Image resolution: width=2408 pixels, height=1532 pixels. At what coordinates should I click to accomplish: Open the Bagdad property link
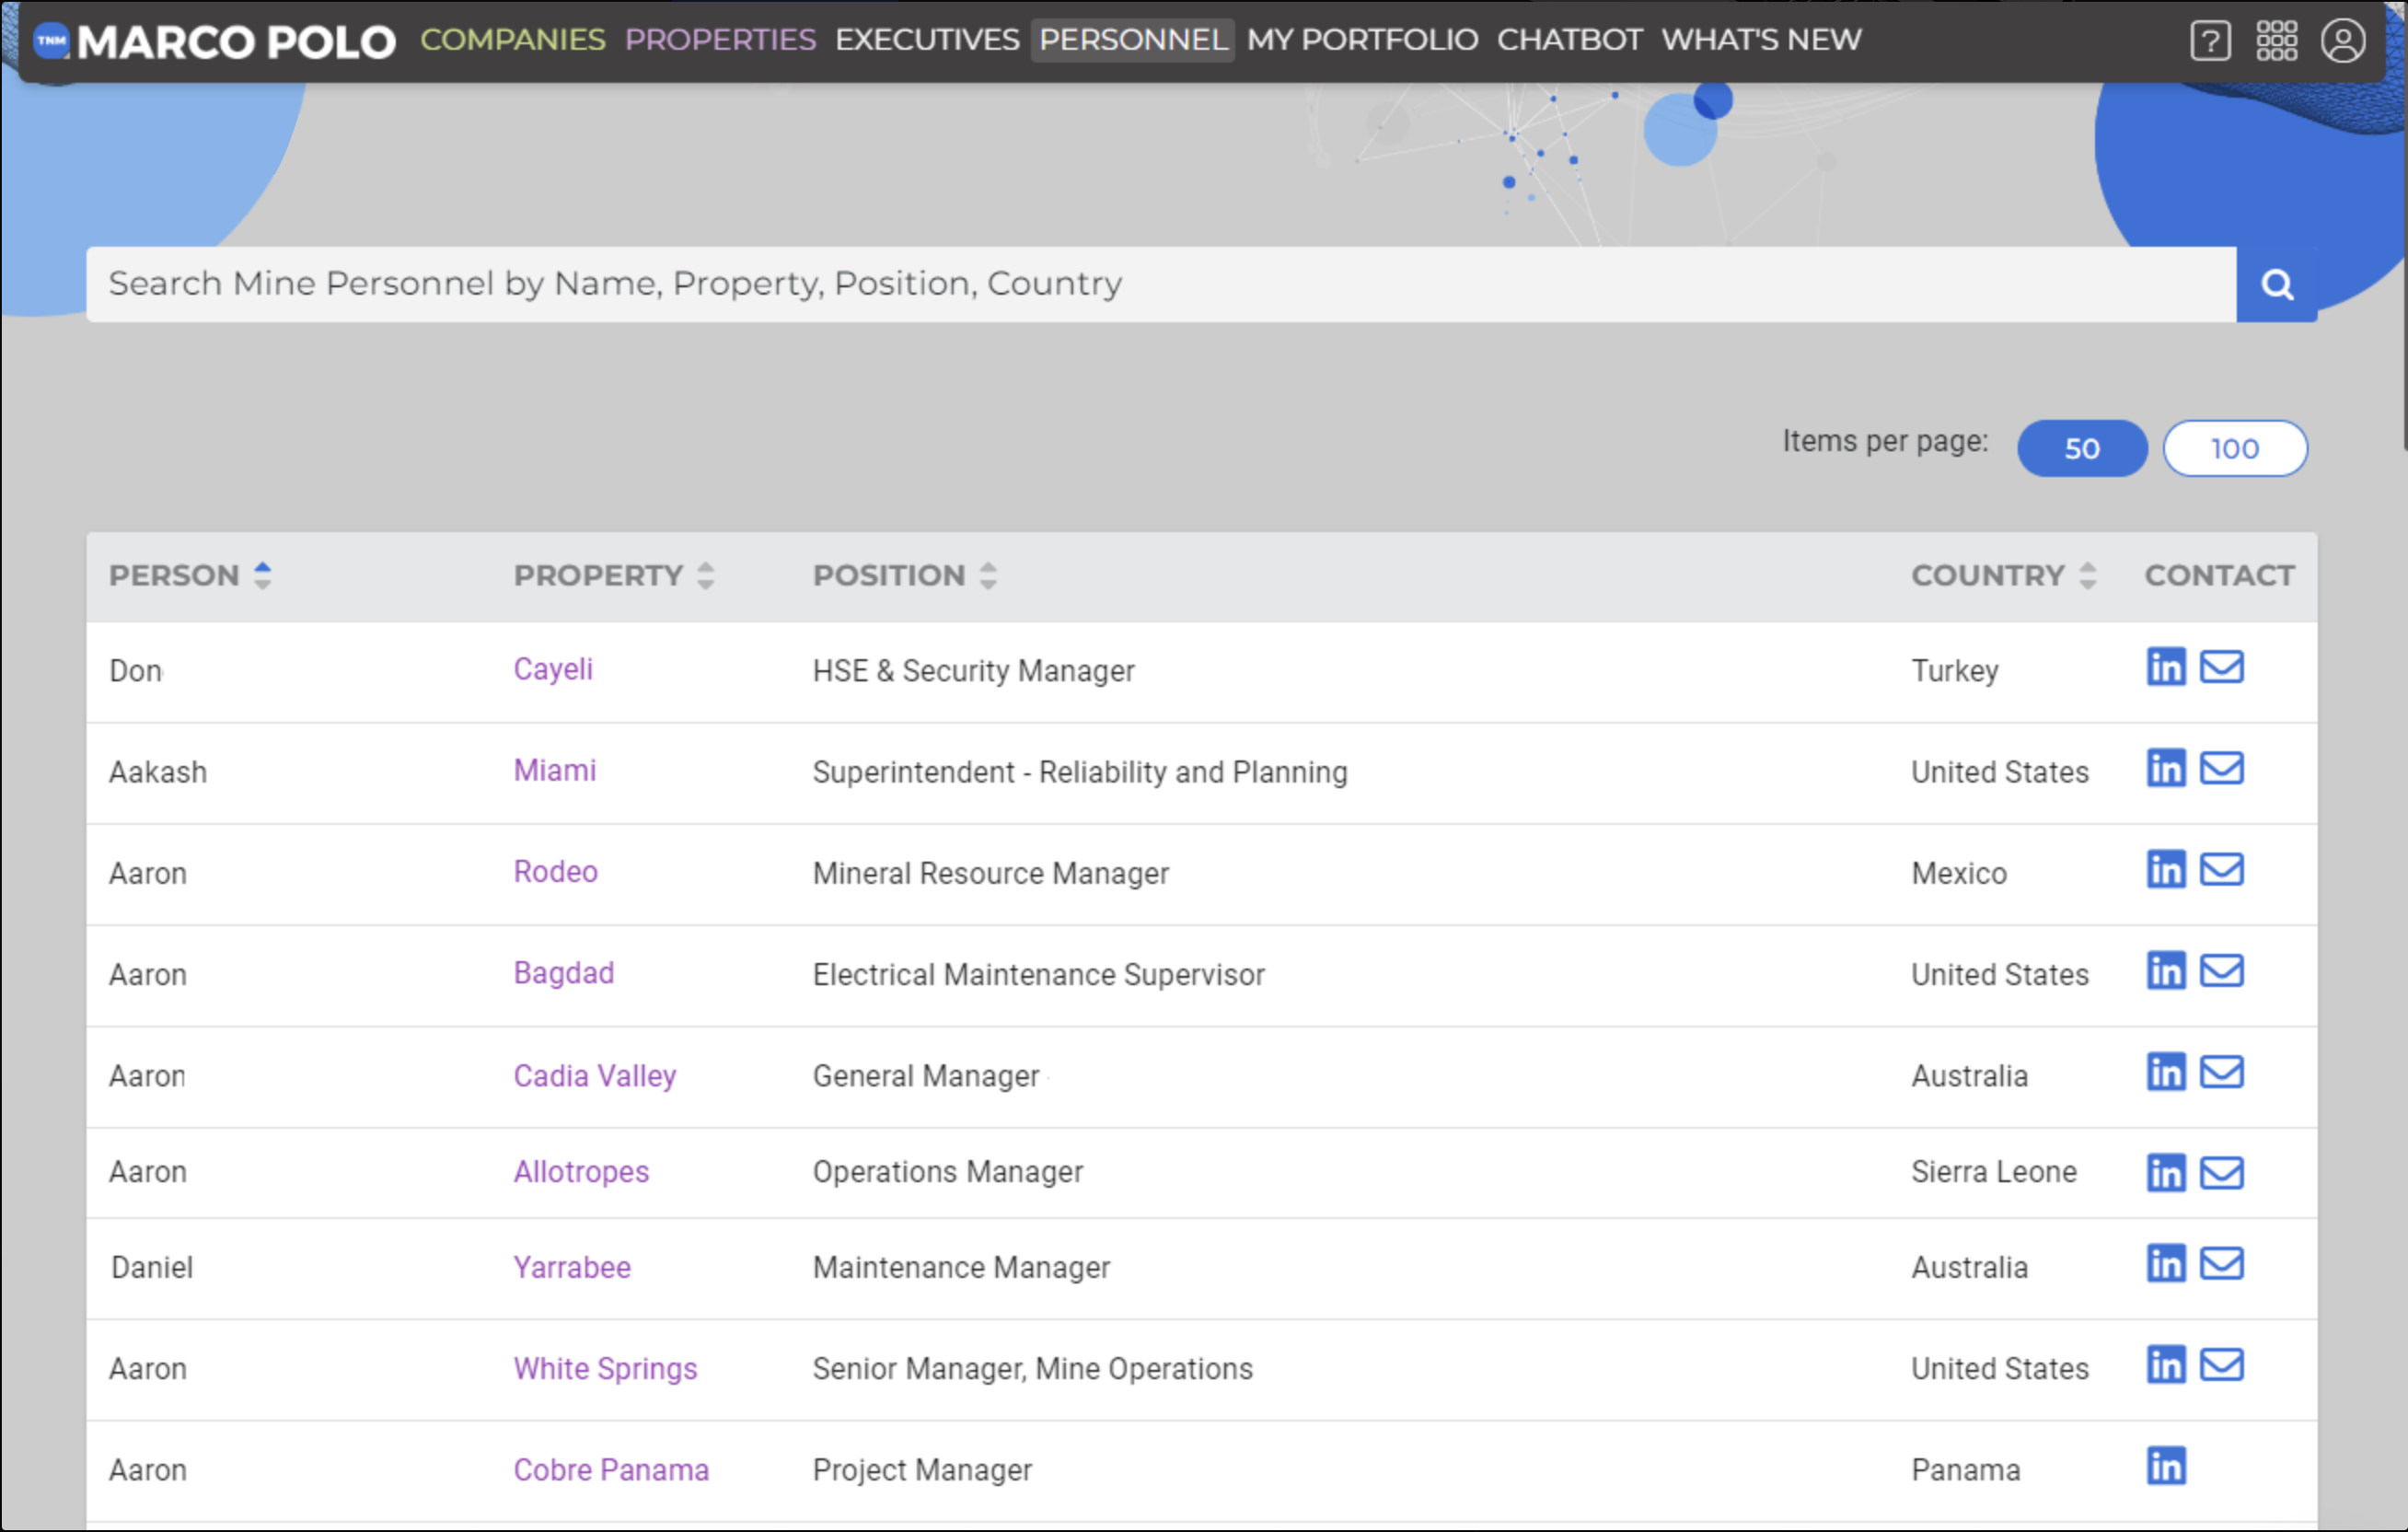564,973
